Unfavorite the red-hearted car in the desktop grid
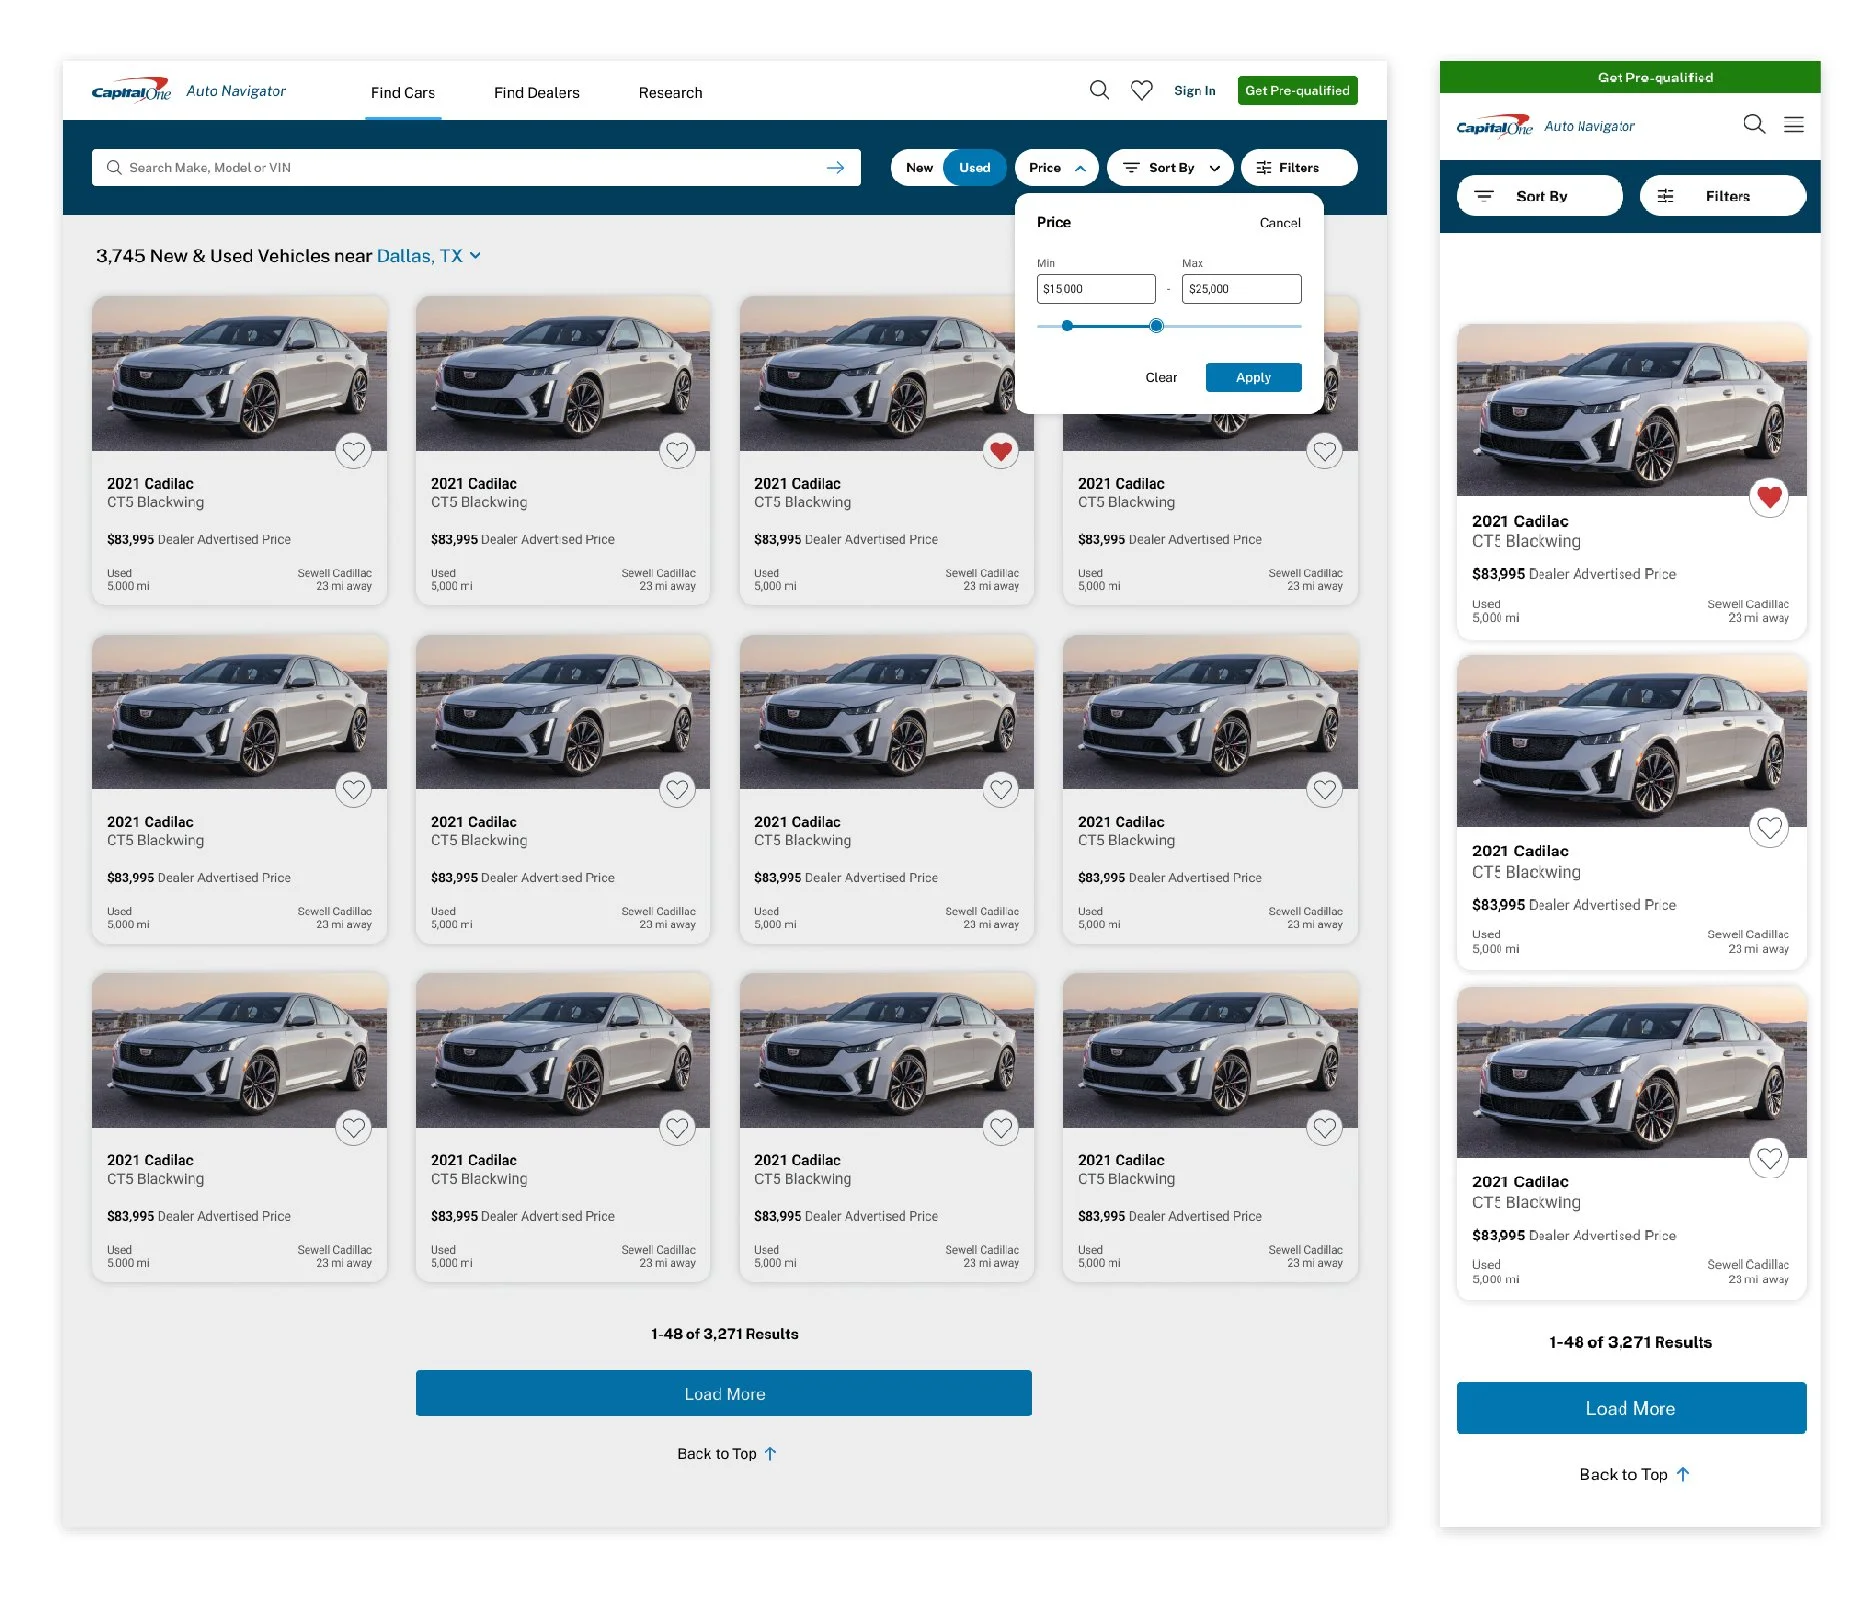The image size is (1874, 1601). click(1001, 451)
